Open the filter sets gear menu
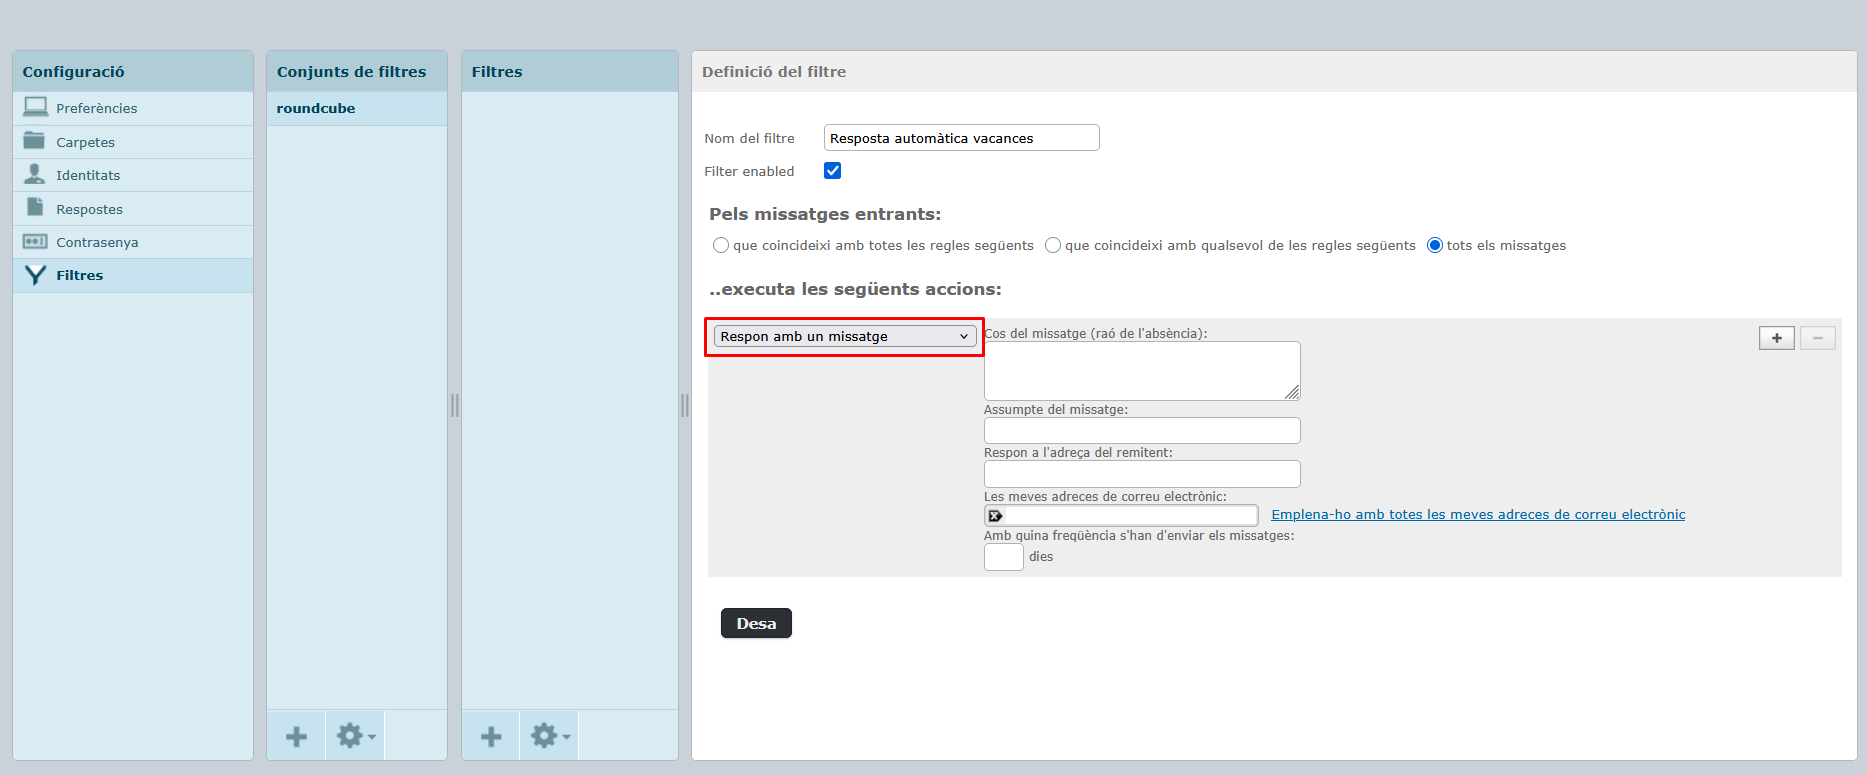 (355, 737)
